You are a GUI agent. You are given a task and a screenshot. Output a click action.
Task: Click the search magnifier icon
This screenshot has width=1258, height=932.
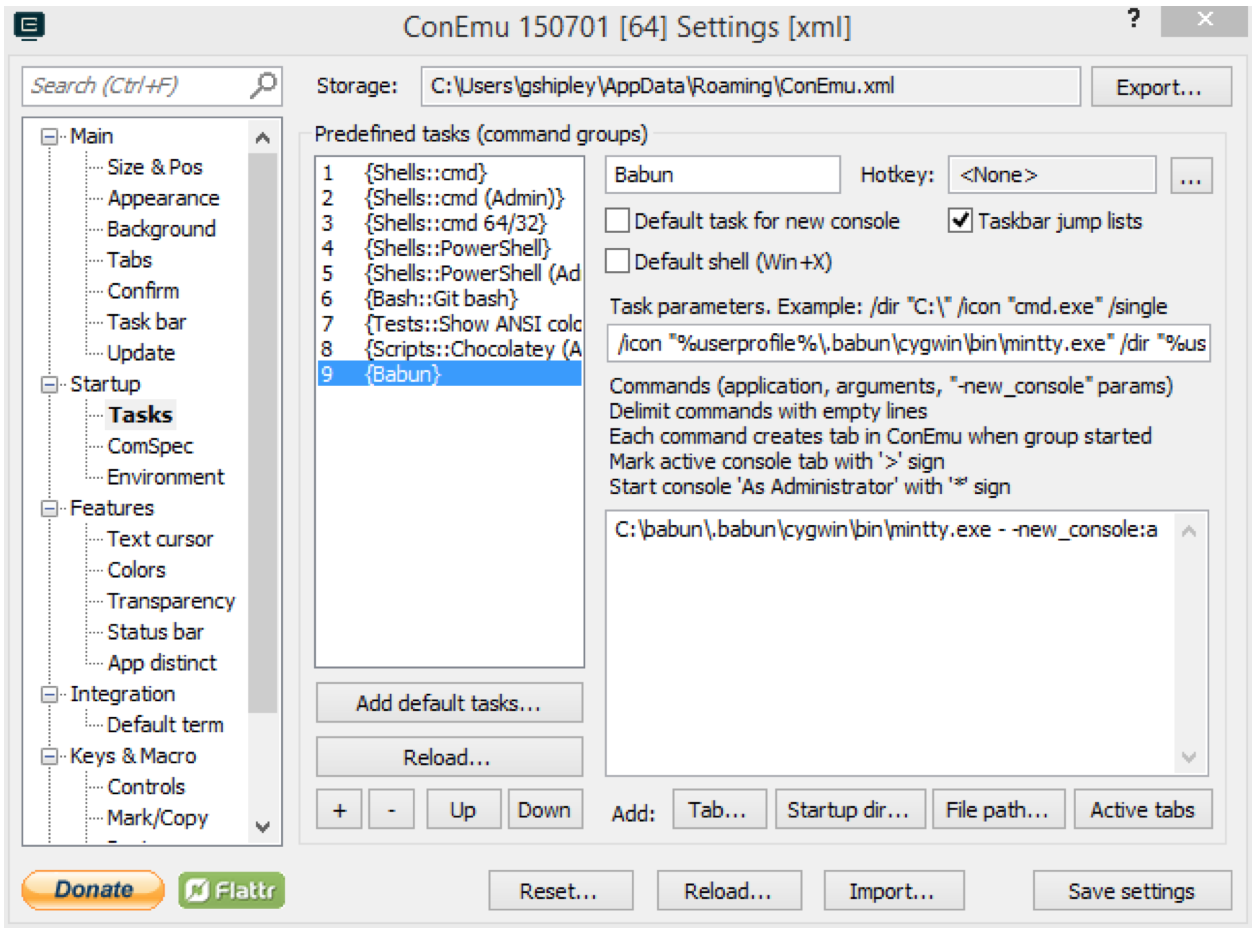pyautogui.click(x=262, y=86)
